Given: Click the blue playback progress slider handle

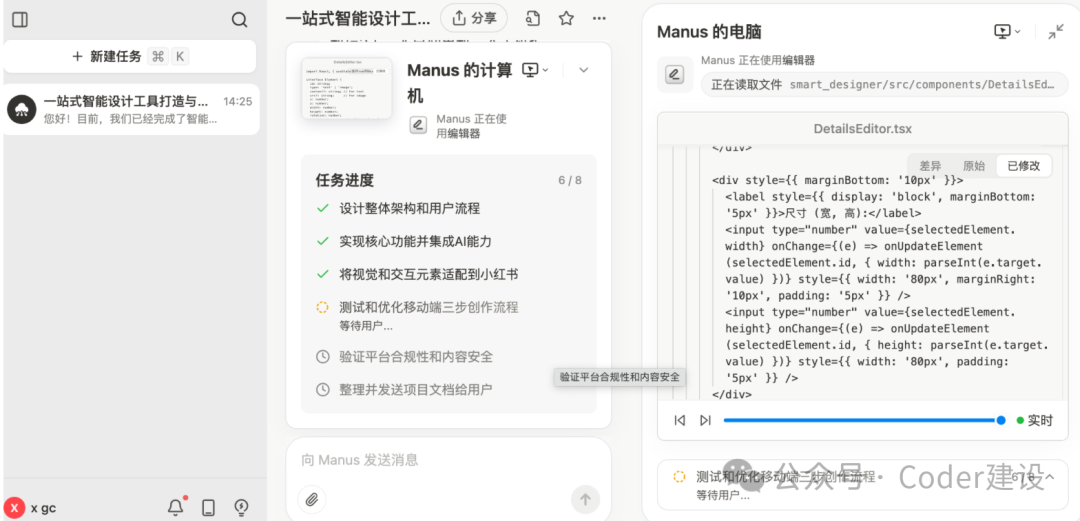Looking at the screenshot, I should tap(1001, 420).
